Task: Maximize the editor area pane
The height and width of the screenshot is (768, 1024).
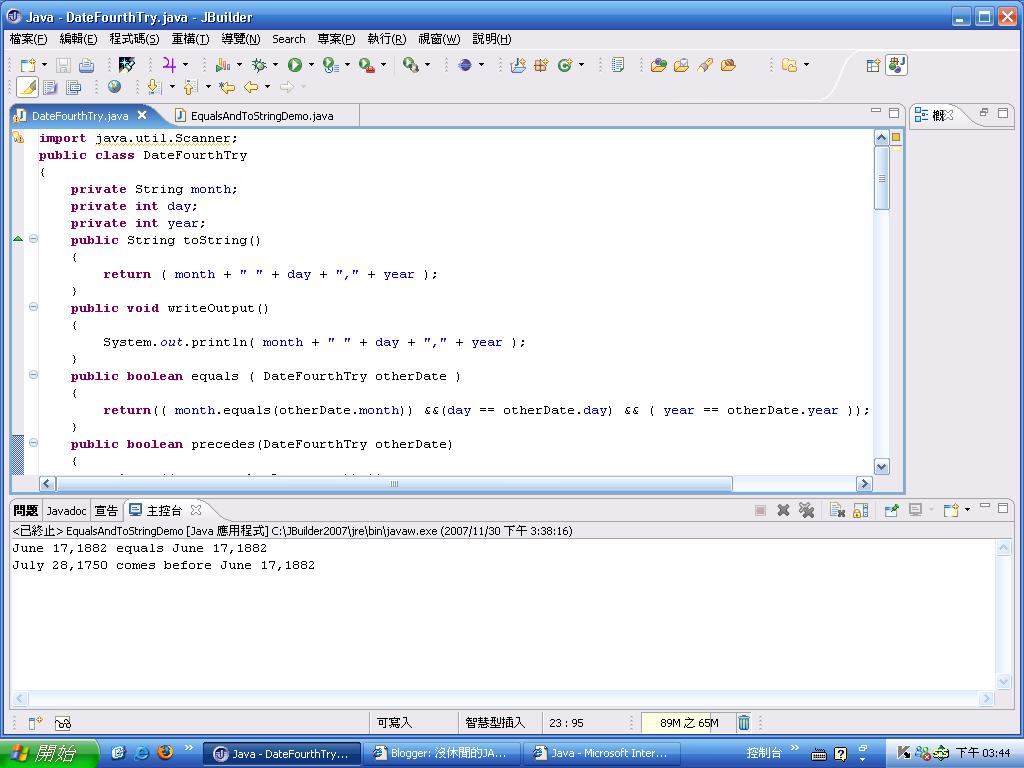Action: (x=894, y=112)
